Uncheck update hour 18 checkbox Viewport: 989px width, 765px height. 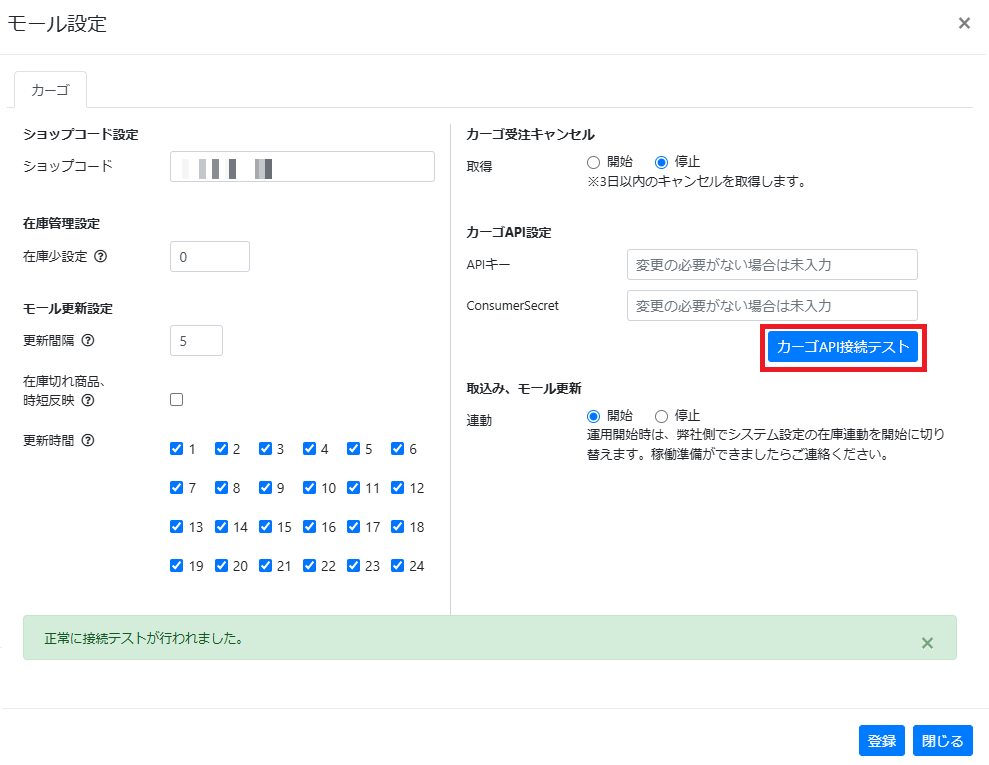(397, 527)
